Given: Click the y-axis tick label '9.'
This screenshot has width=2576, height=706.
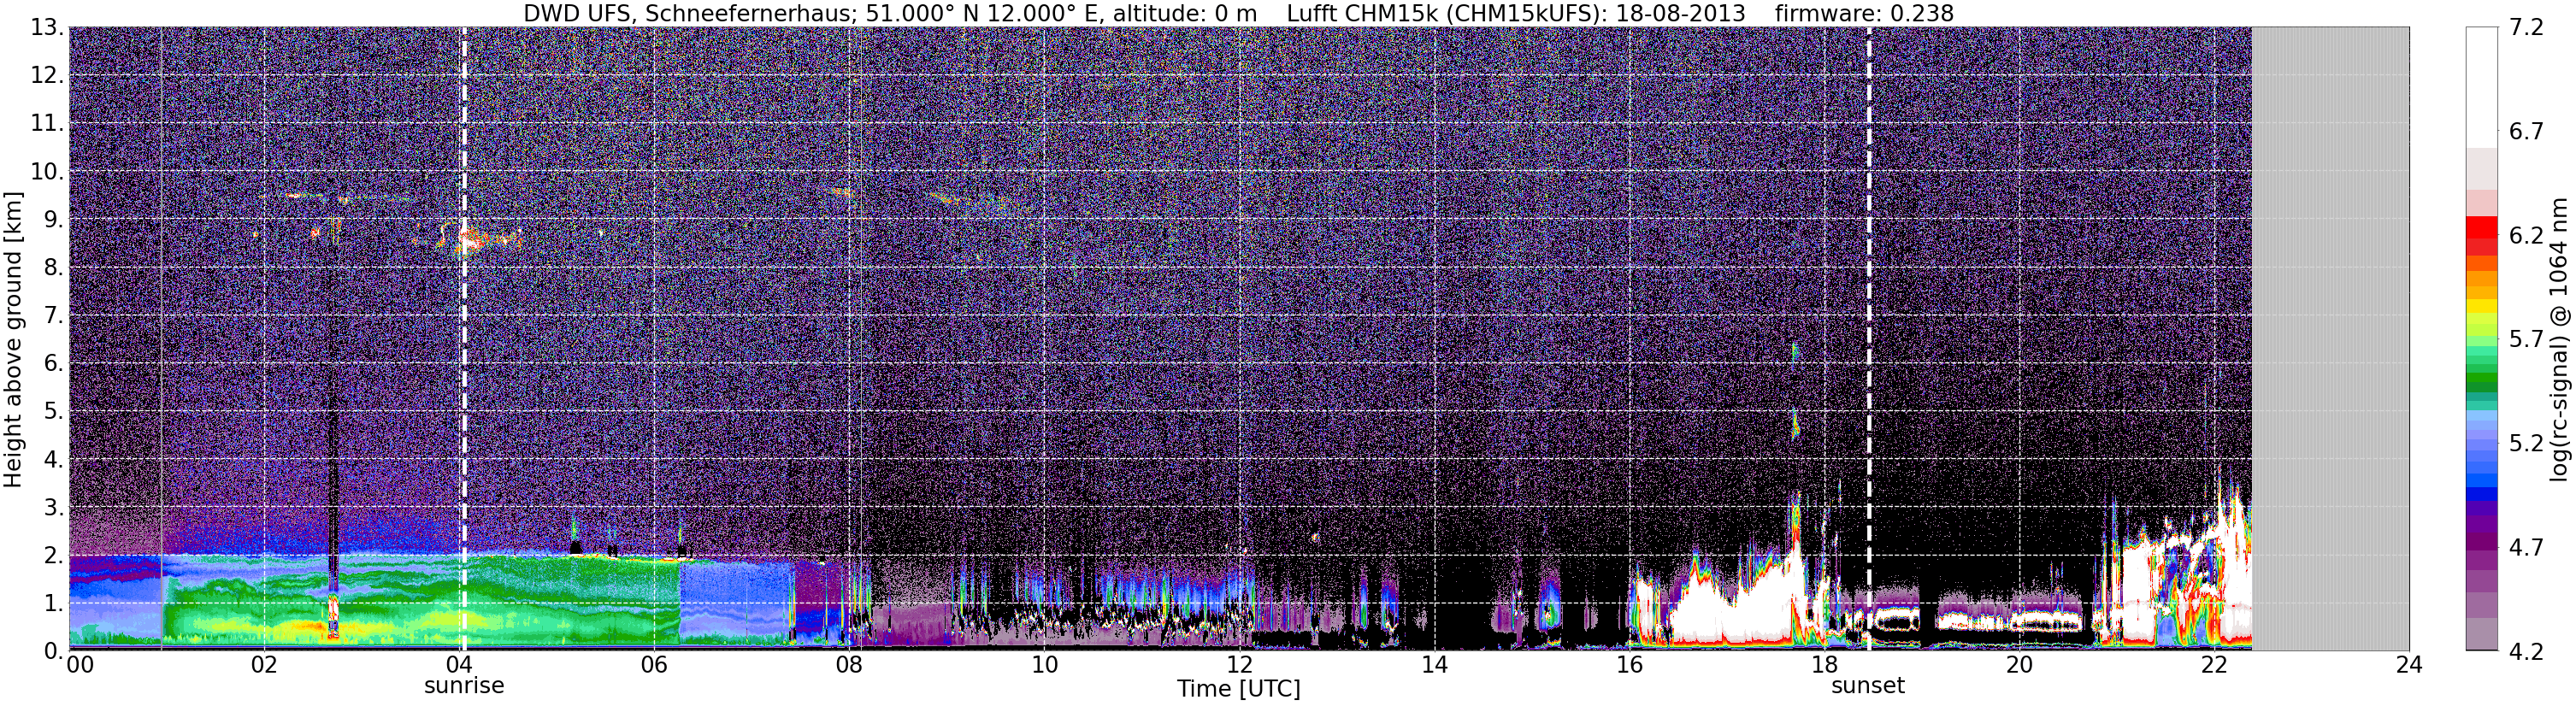Looking at the screenshot, I should tap(54, 220).
